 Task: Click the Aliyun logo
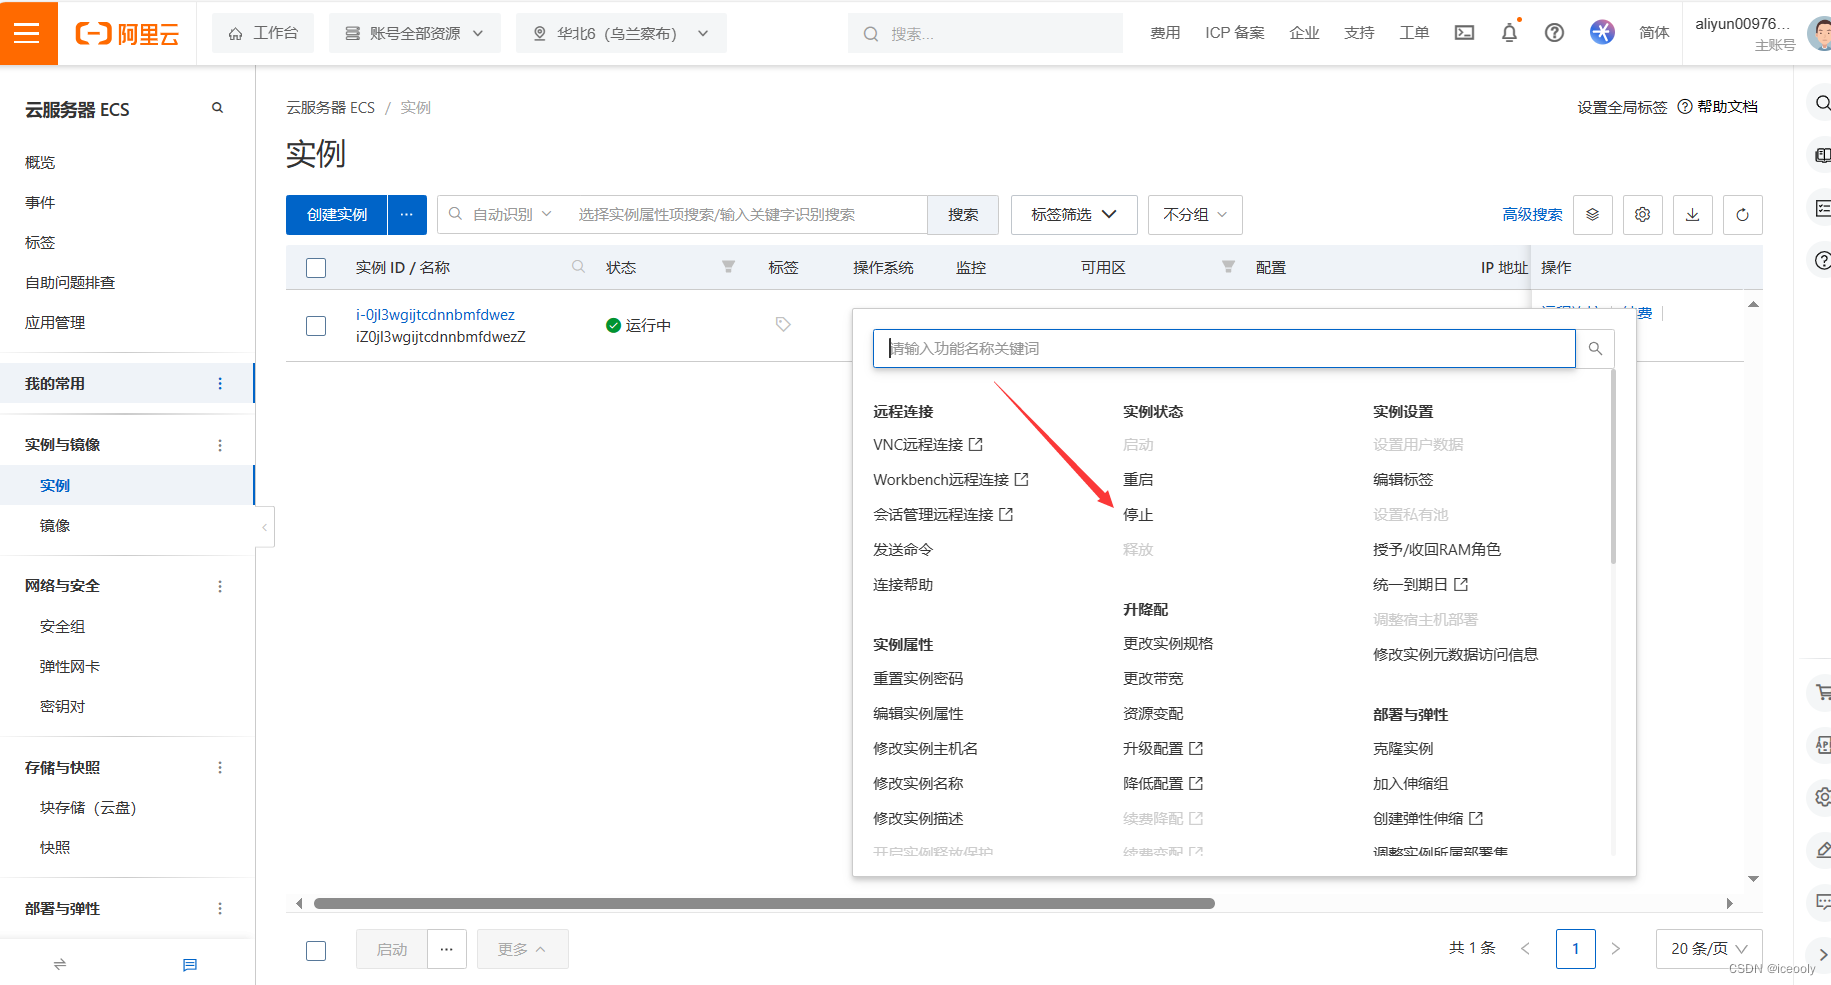tap(127, 34)
